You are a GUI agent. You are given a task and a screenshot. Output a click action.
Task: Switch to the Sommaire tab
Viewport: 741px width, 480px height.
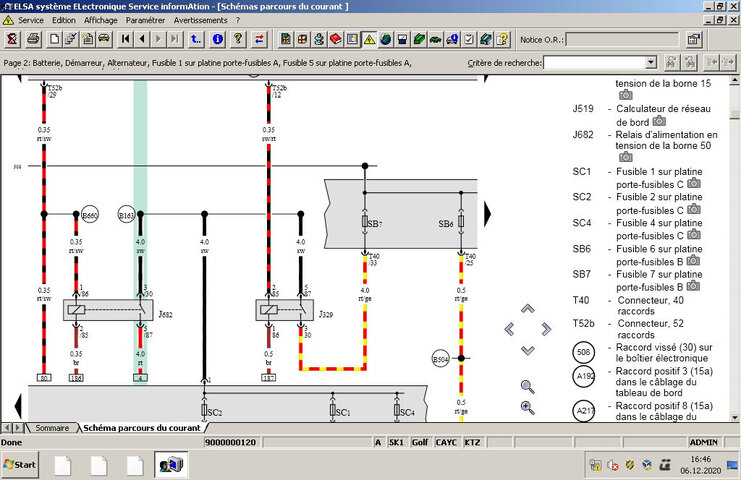[52, 428]
